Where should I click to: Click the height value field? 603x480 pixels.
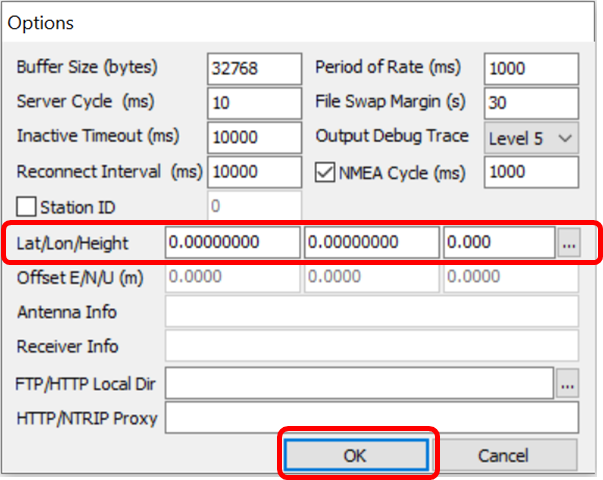tap(498, 242)
